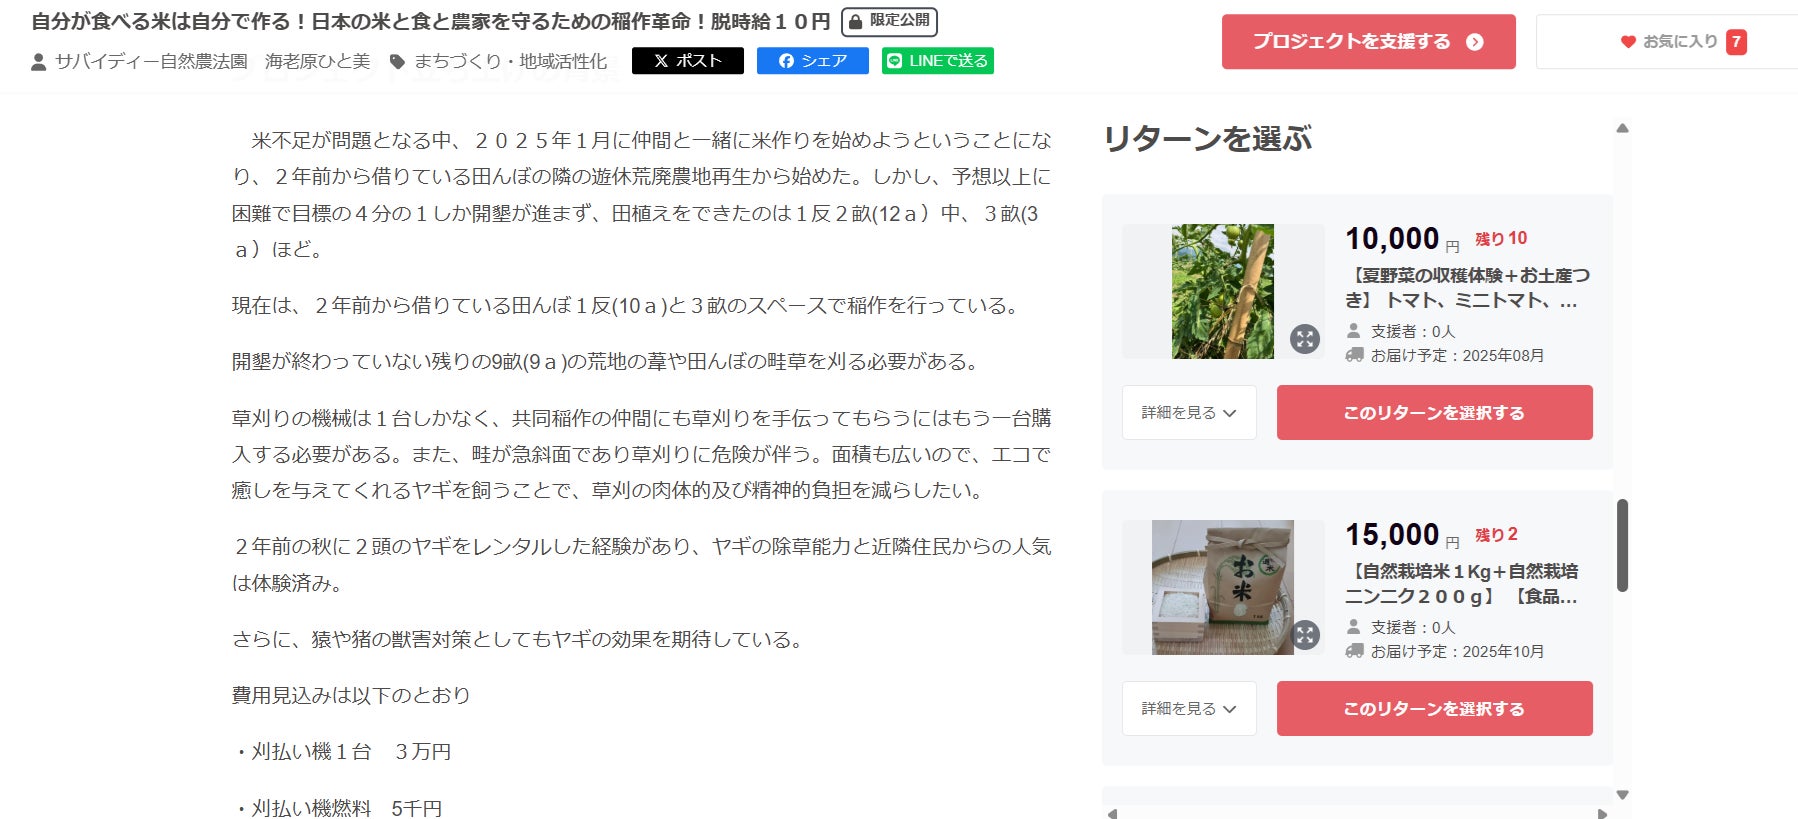
Task: Open まちづくり・地域活性化 category link
Action: (x=510, y=62)
